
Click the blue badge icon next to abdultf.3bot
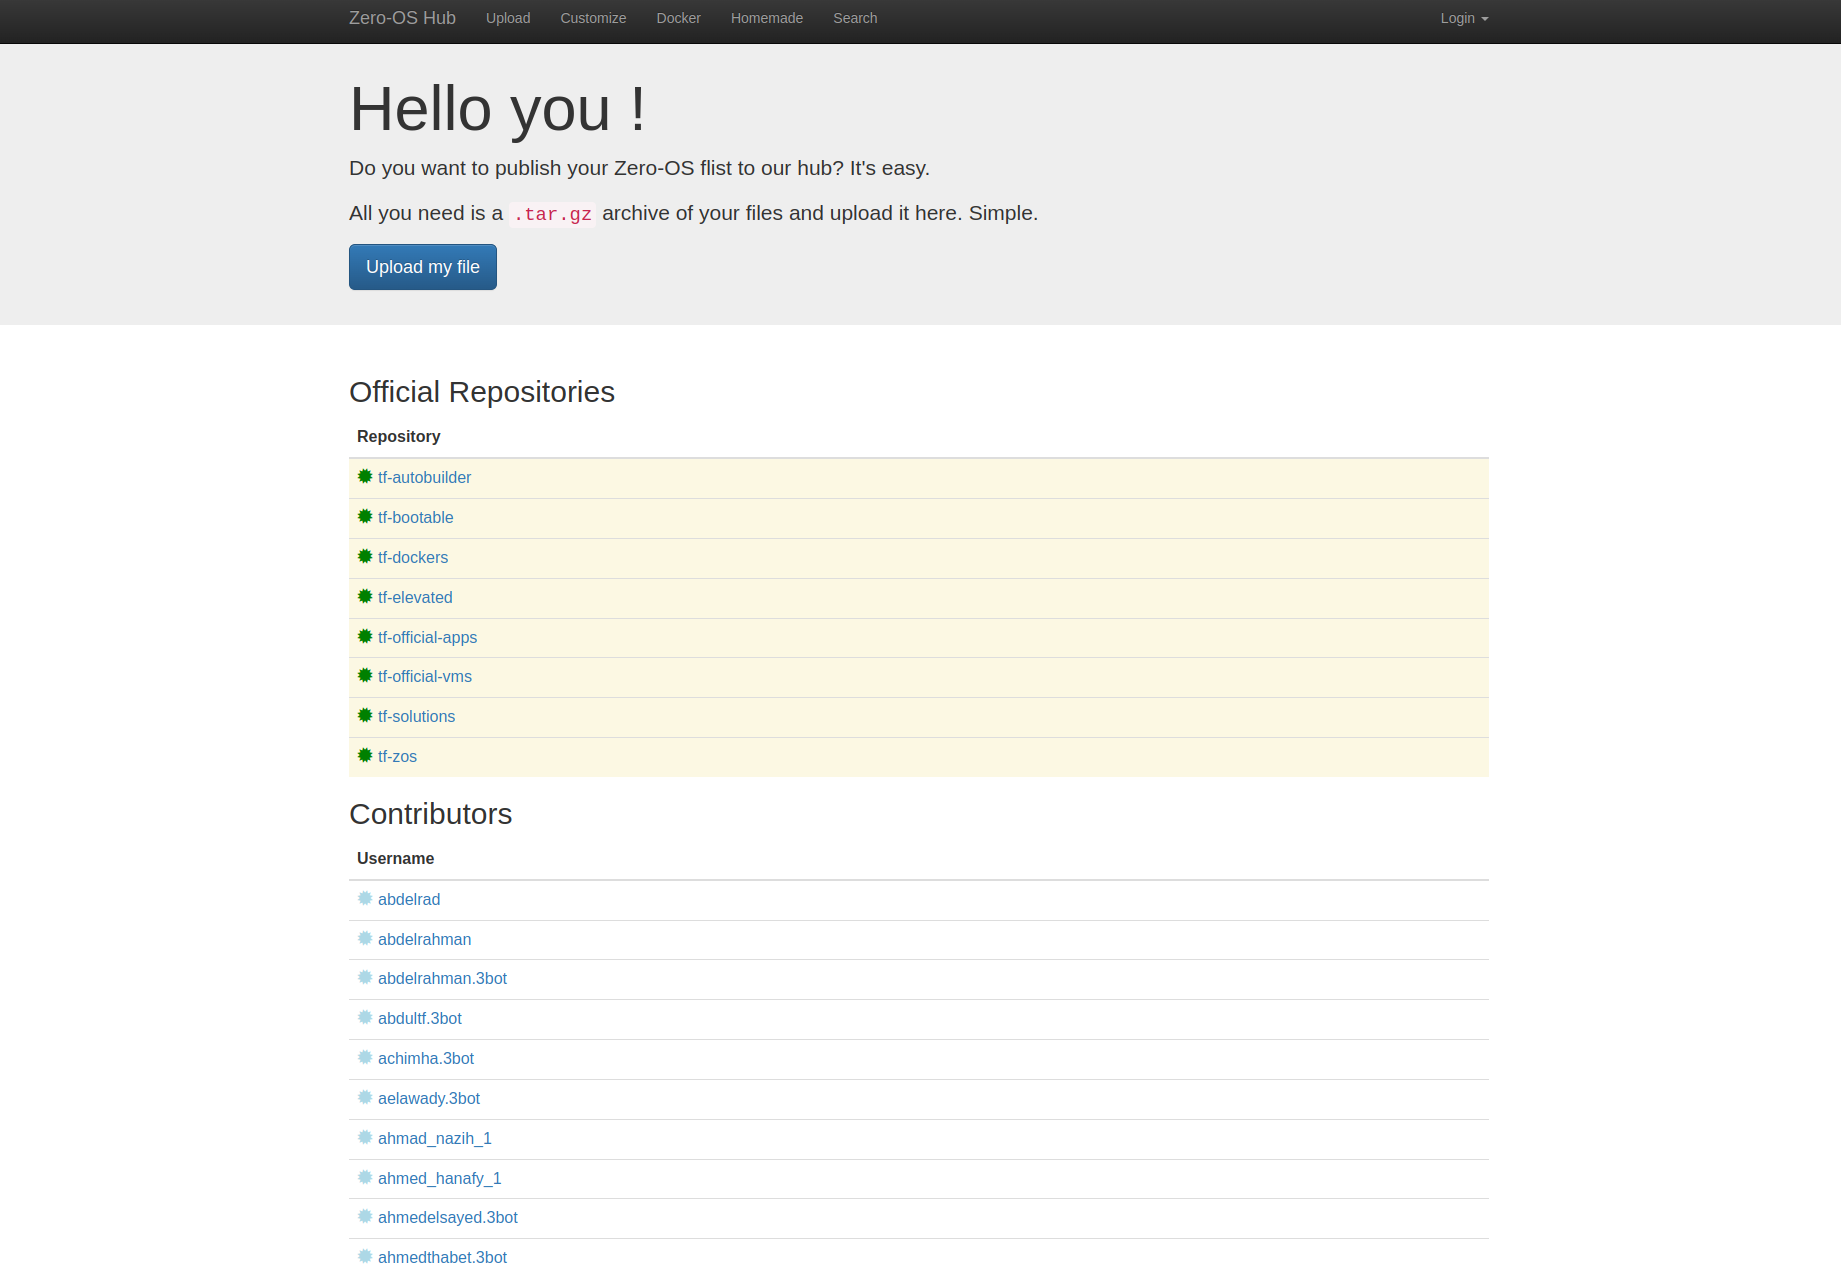(365, 1018)
